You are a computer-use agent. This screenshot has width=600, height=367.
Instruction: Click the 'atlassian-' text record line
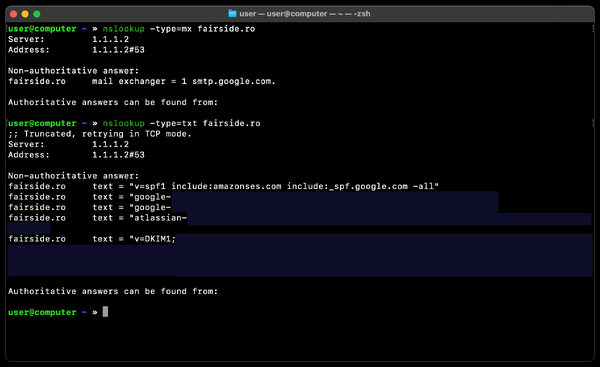pos(98,218)
